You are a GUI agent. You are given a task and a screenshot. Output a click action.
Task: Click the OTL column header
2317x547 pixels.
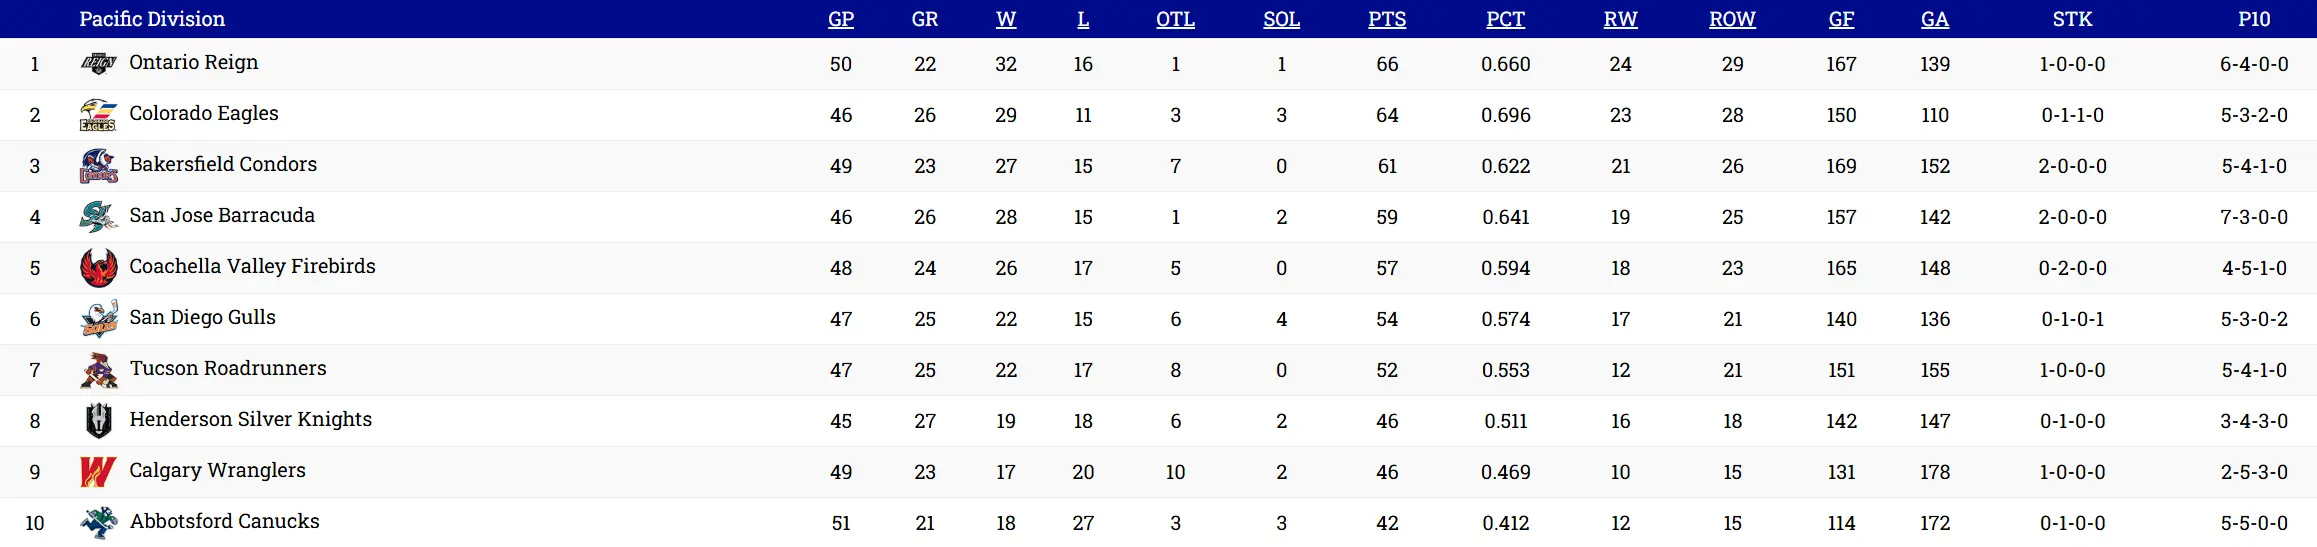click(1175, 19)
